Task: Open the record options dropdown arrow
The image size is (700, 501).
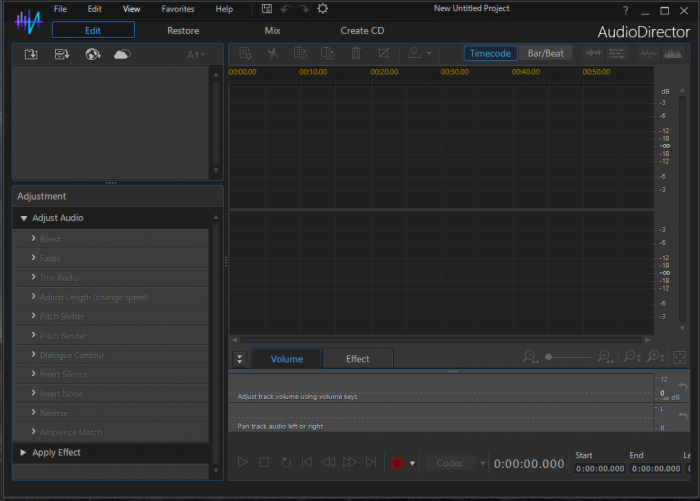Action: pyautogui.click(x=412, y=464)
